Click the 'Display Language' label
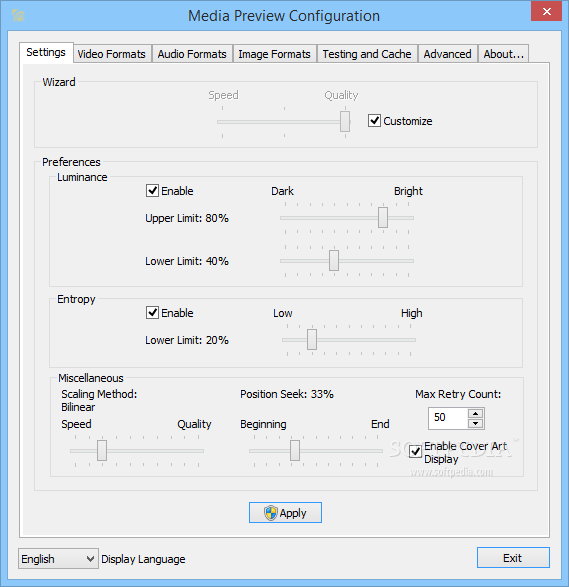 click(143, 559)
